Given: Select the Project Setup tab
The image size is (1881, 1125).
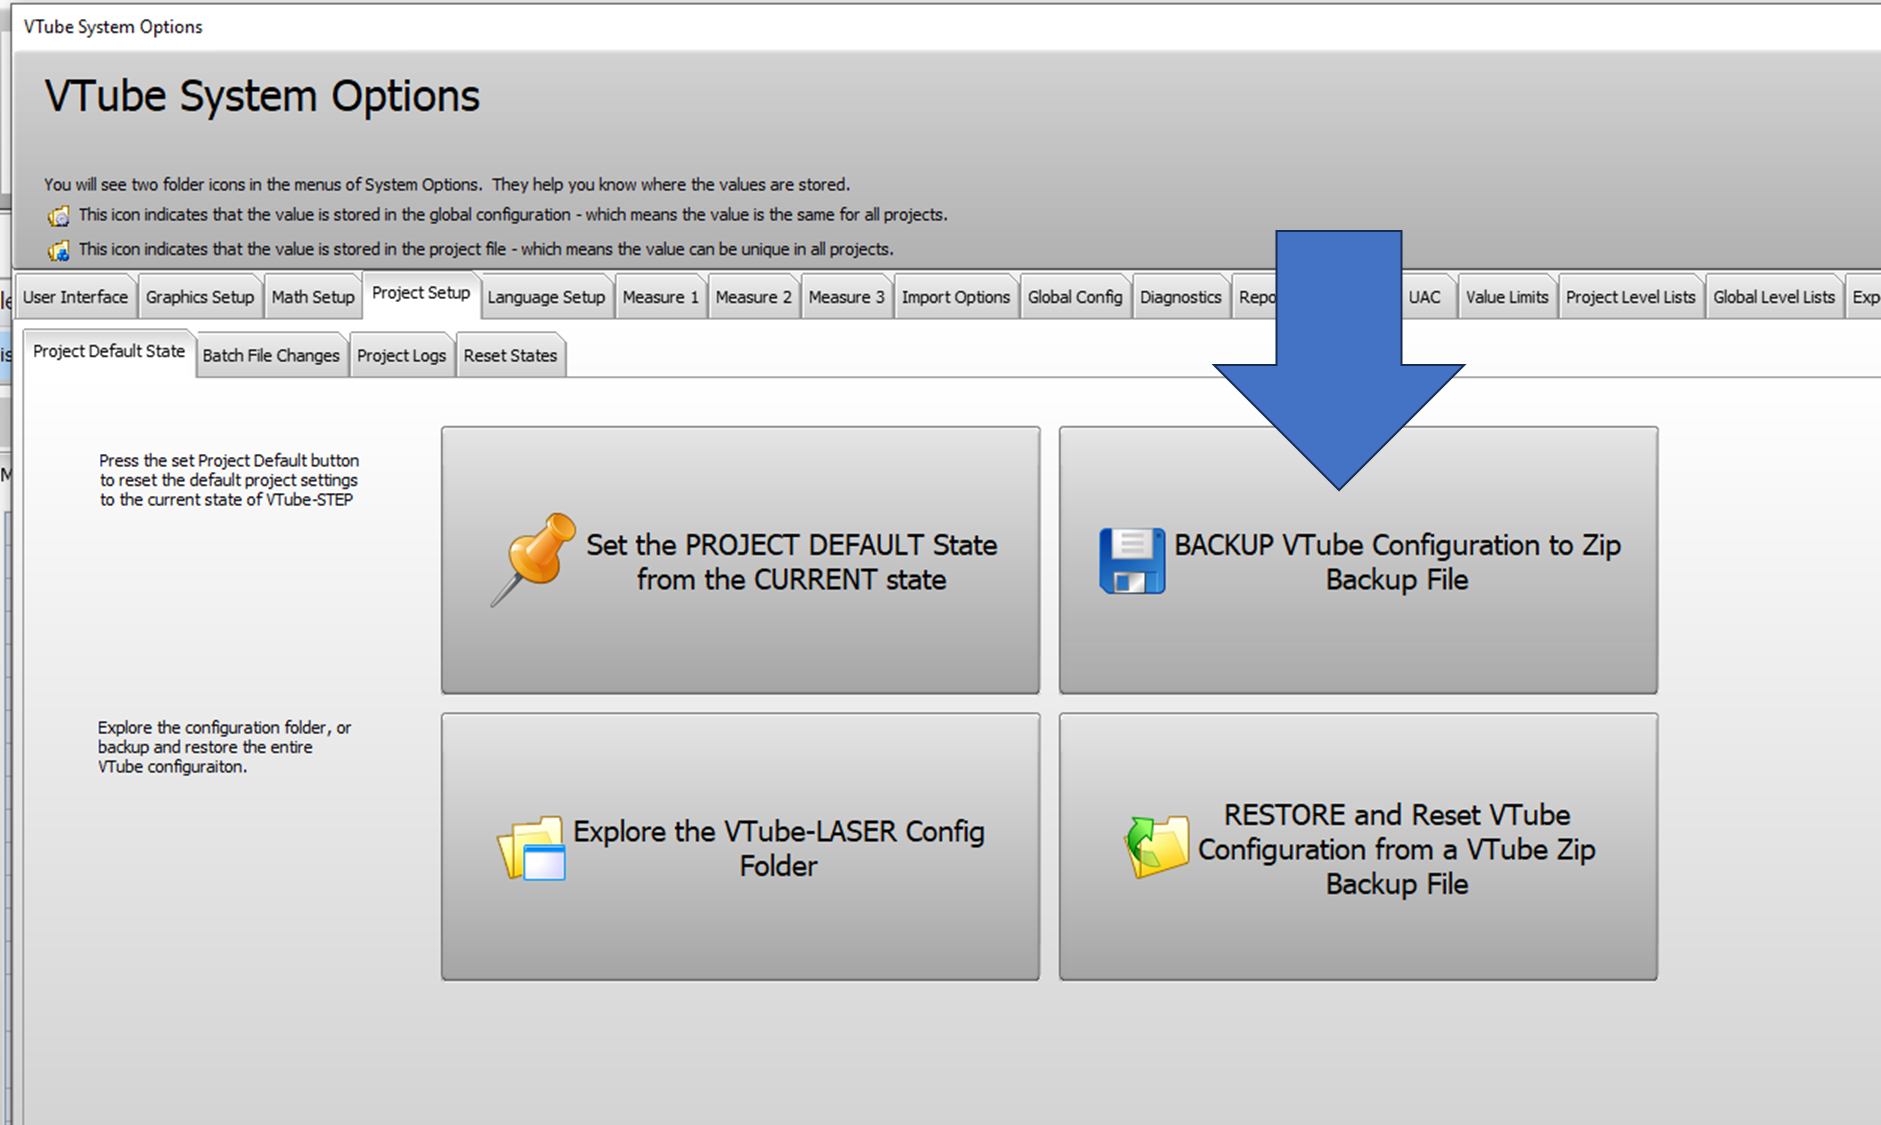Looking at the screenshot, I should point(421,293).
